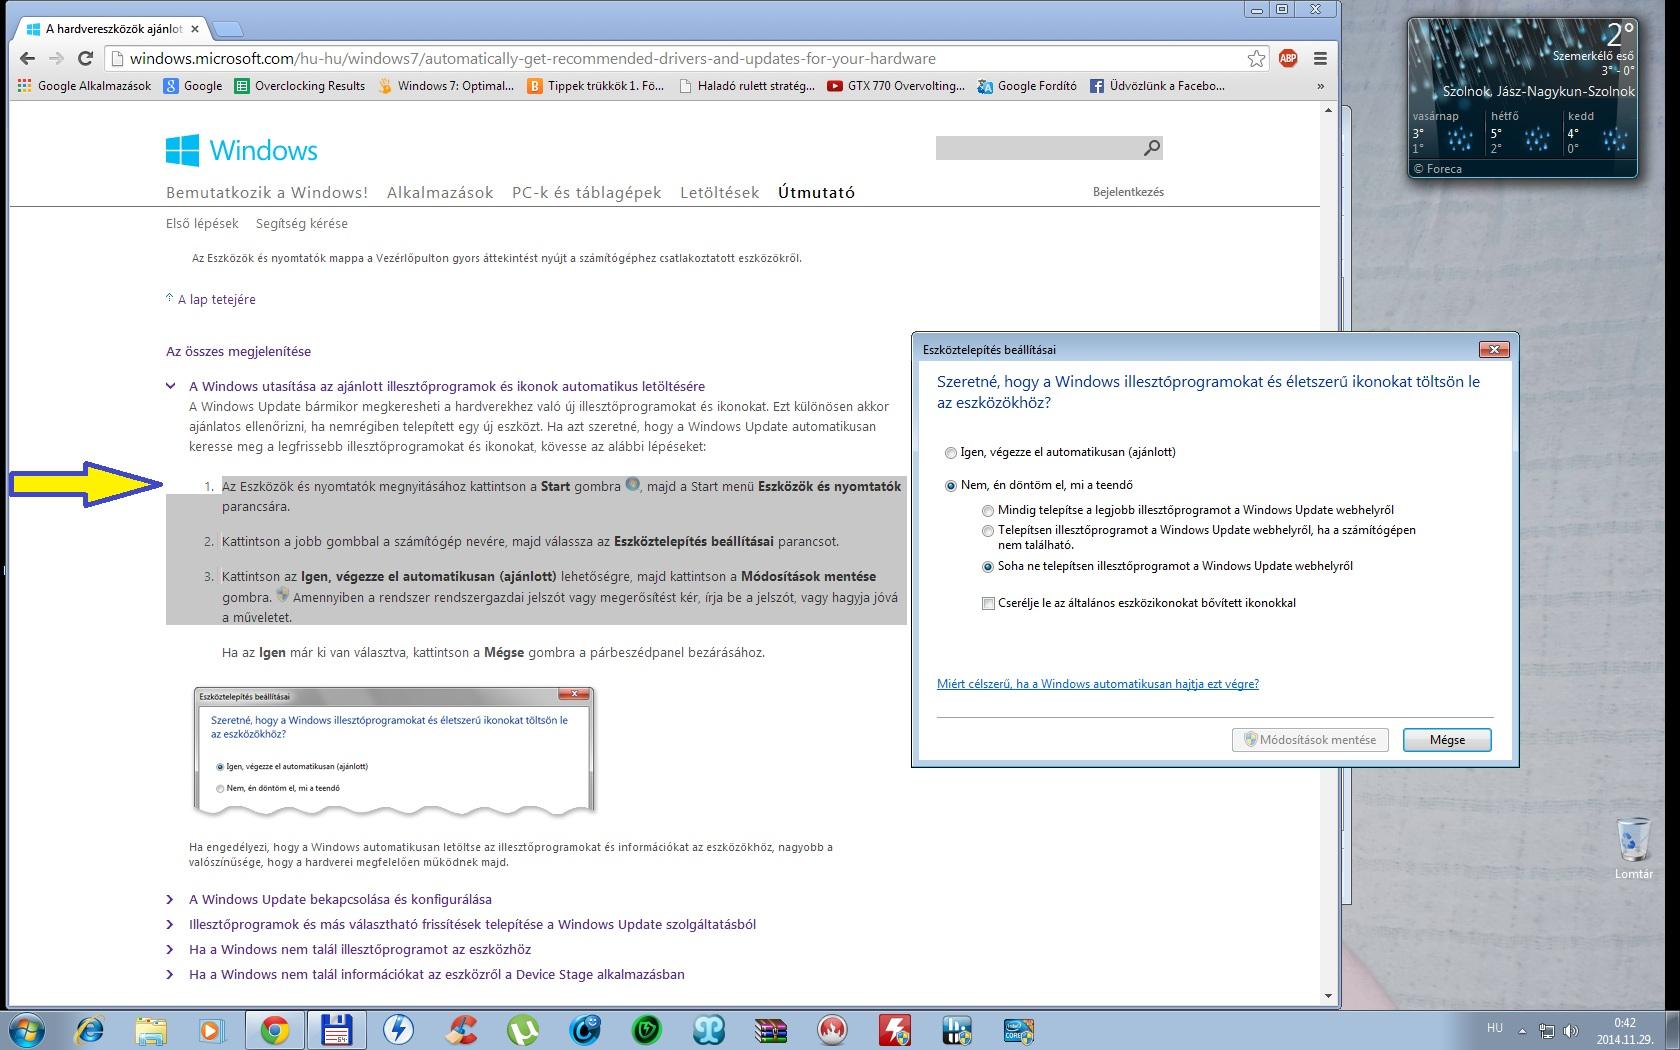Click the dialog screenshot thumbnail image
1680x1050 pixels.
(x=394, y=750)
